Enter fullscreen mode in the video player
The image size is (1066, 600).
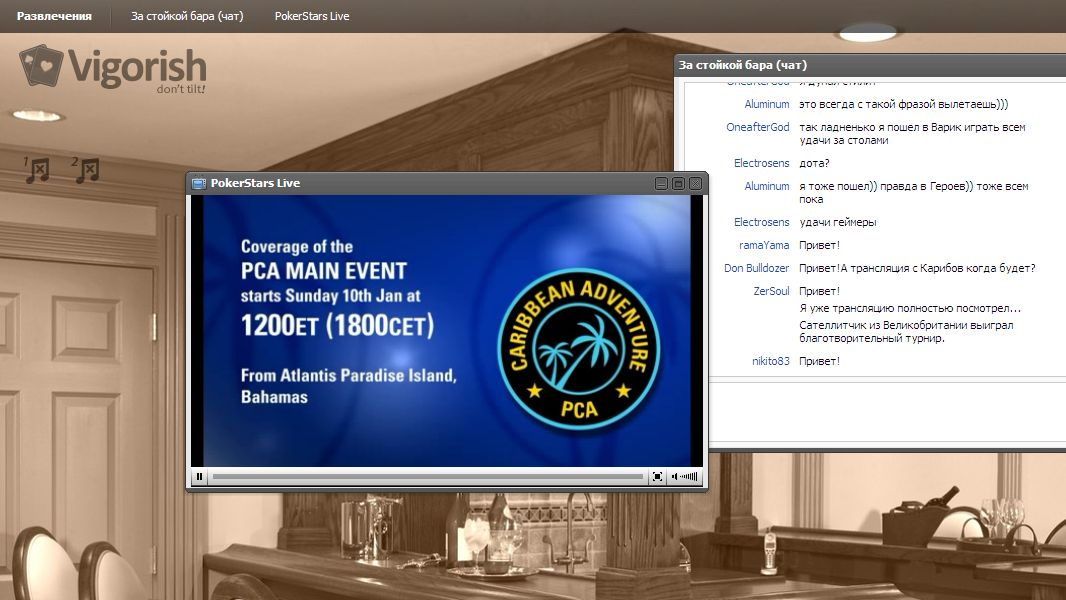[x=657, y=477]
